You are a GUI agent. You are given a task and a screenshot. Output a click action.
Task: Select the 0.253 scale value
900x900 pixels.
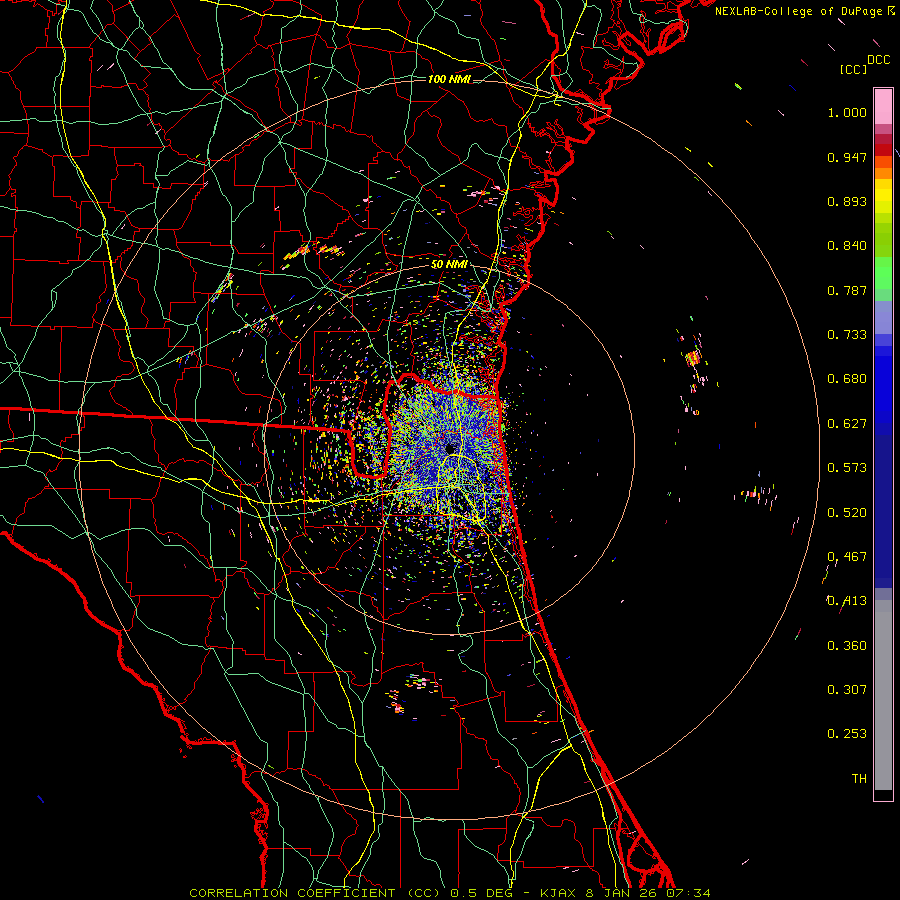(x=847, y=734)
